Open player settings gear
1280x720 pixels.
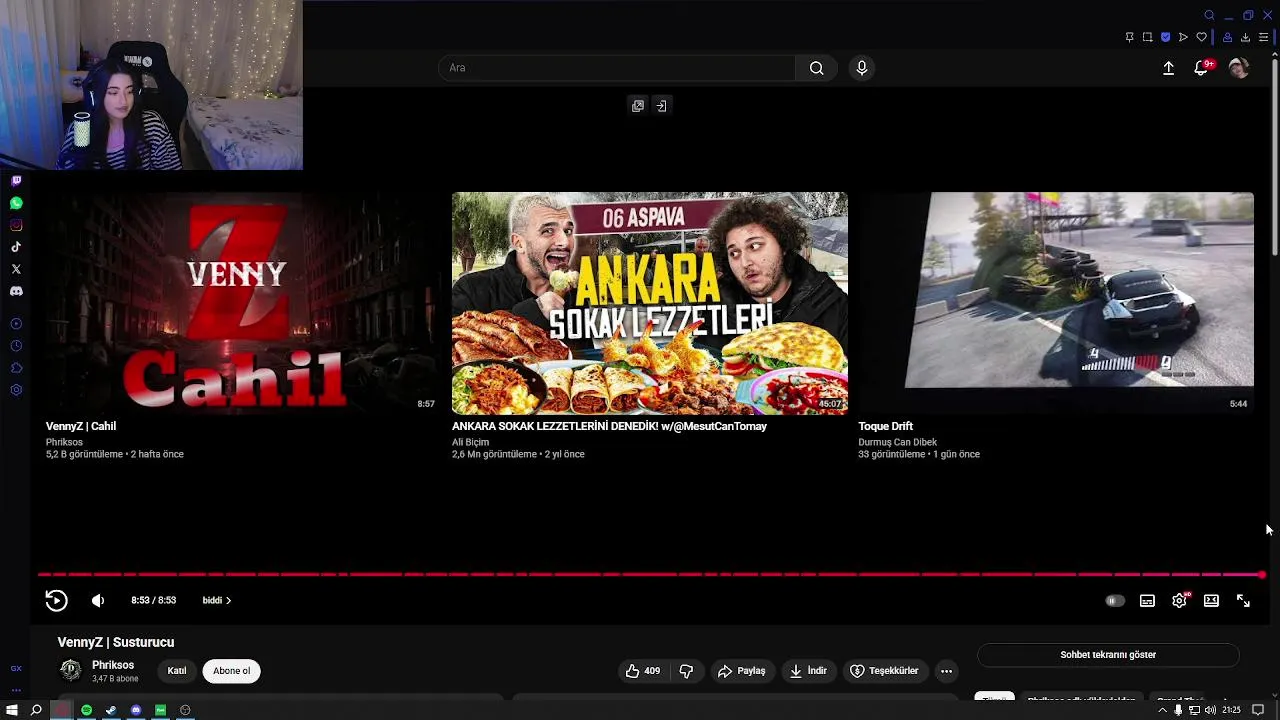click(1179, 601)
